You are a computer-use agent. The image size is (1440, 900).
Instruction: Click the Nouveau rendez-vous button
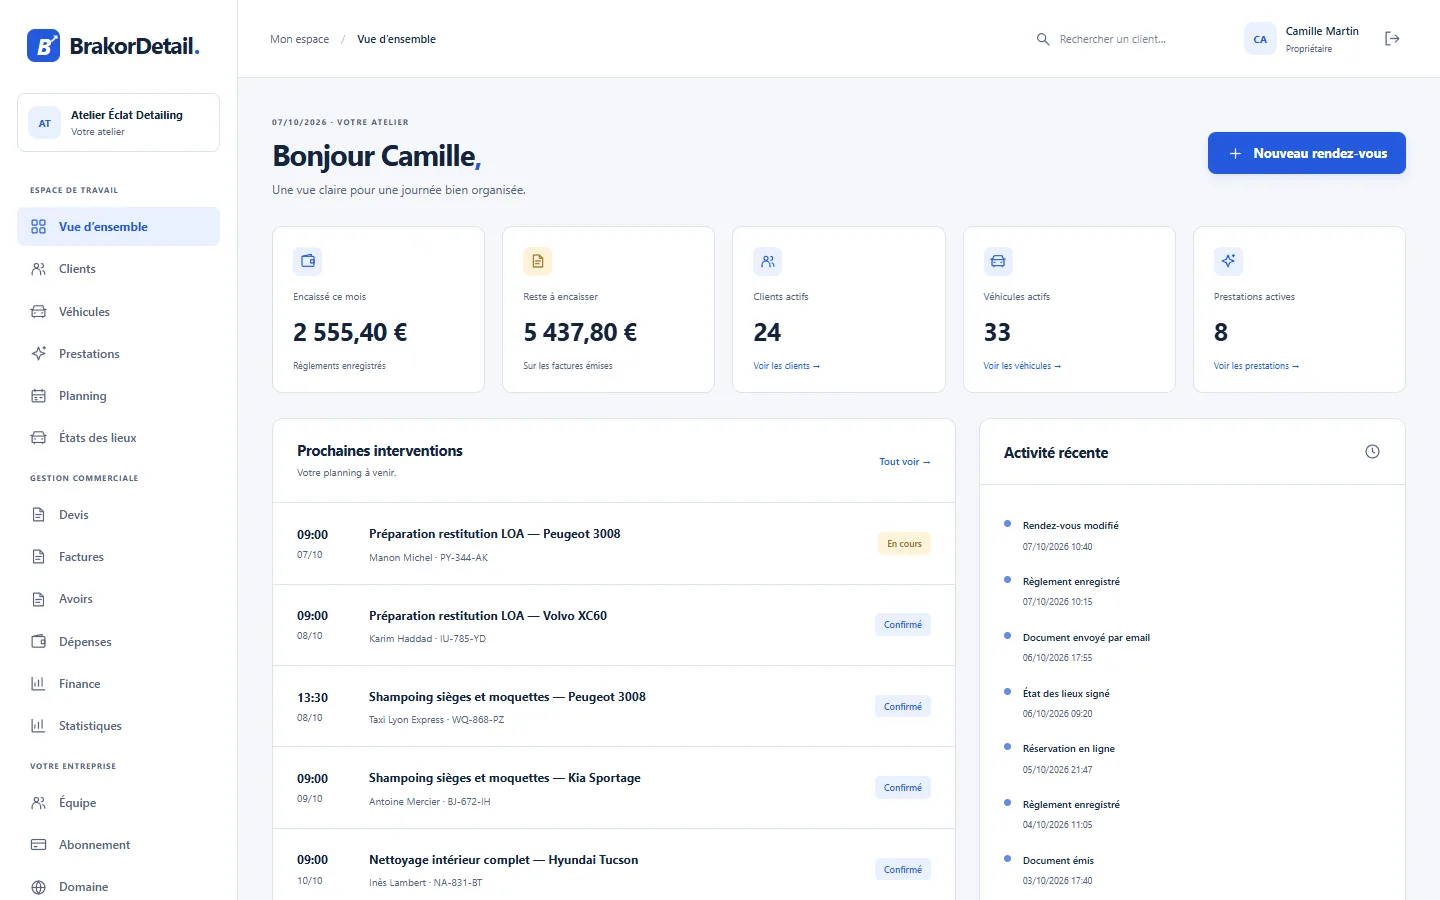pos(1306,153)
